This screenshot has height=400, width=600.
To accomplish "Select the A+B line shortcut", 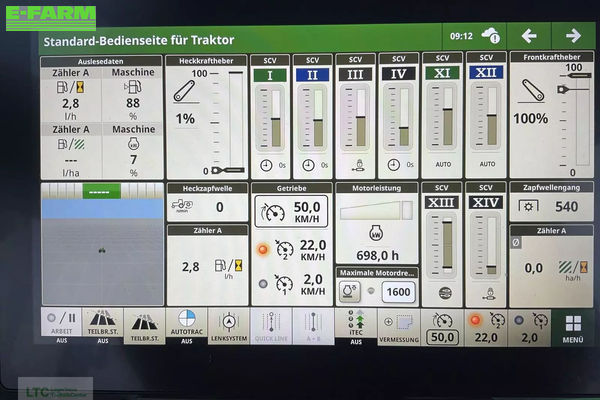I will [x=313, y=326].
